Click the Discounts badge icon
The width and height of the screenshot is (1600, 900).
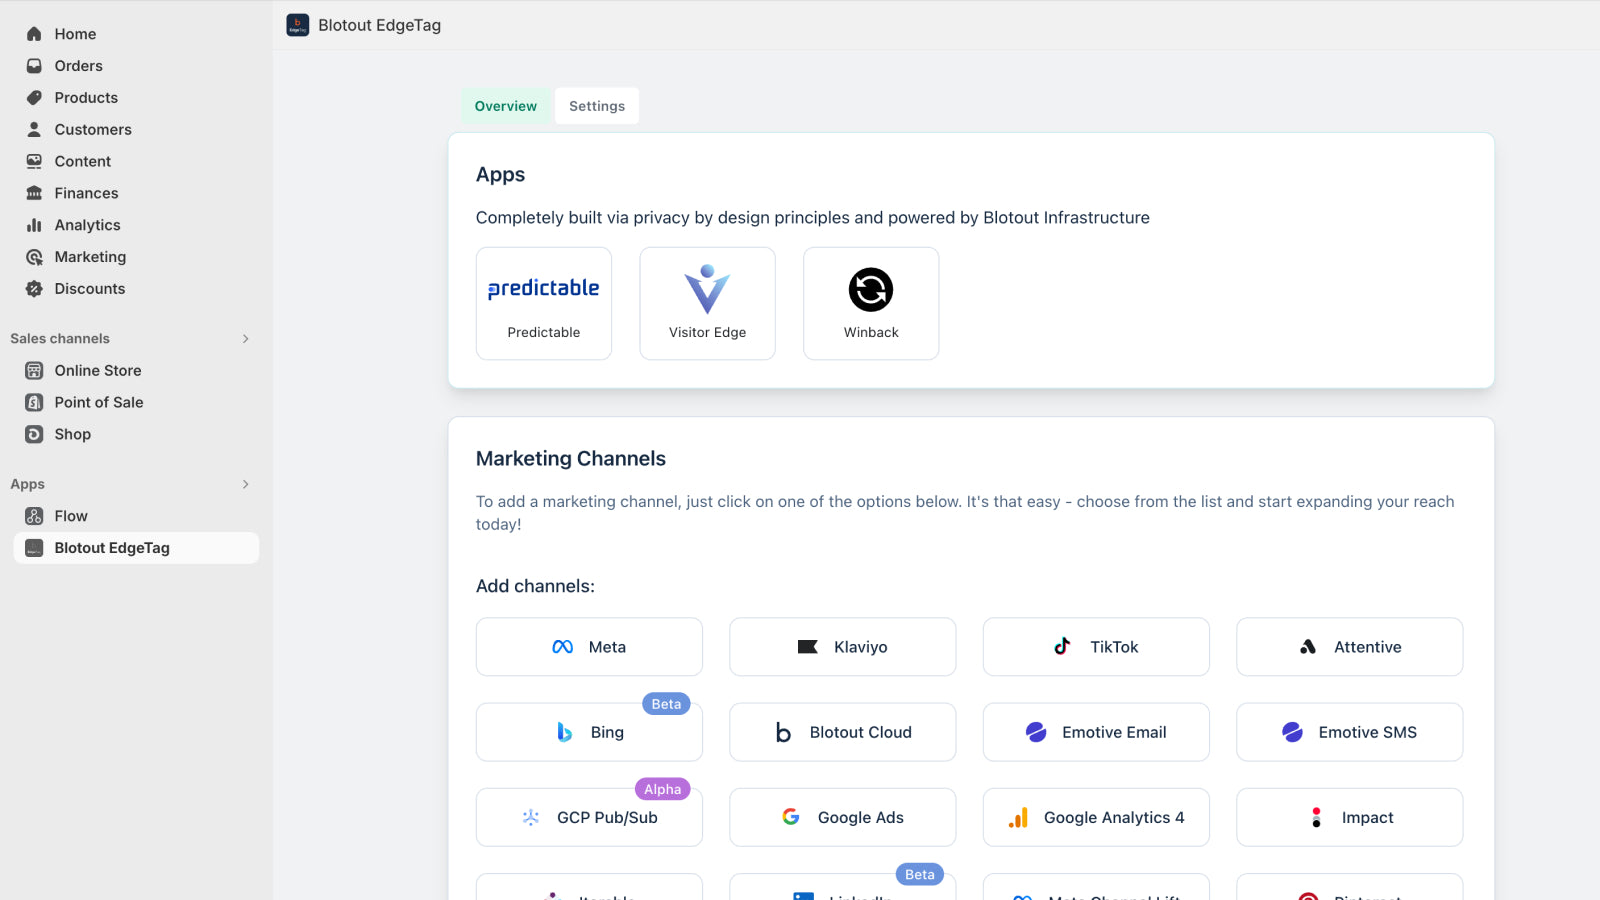pyautogui.click(x=34, y=289)
